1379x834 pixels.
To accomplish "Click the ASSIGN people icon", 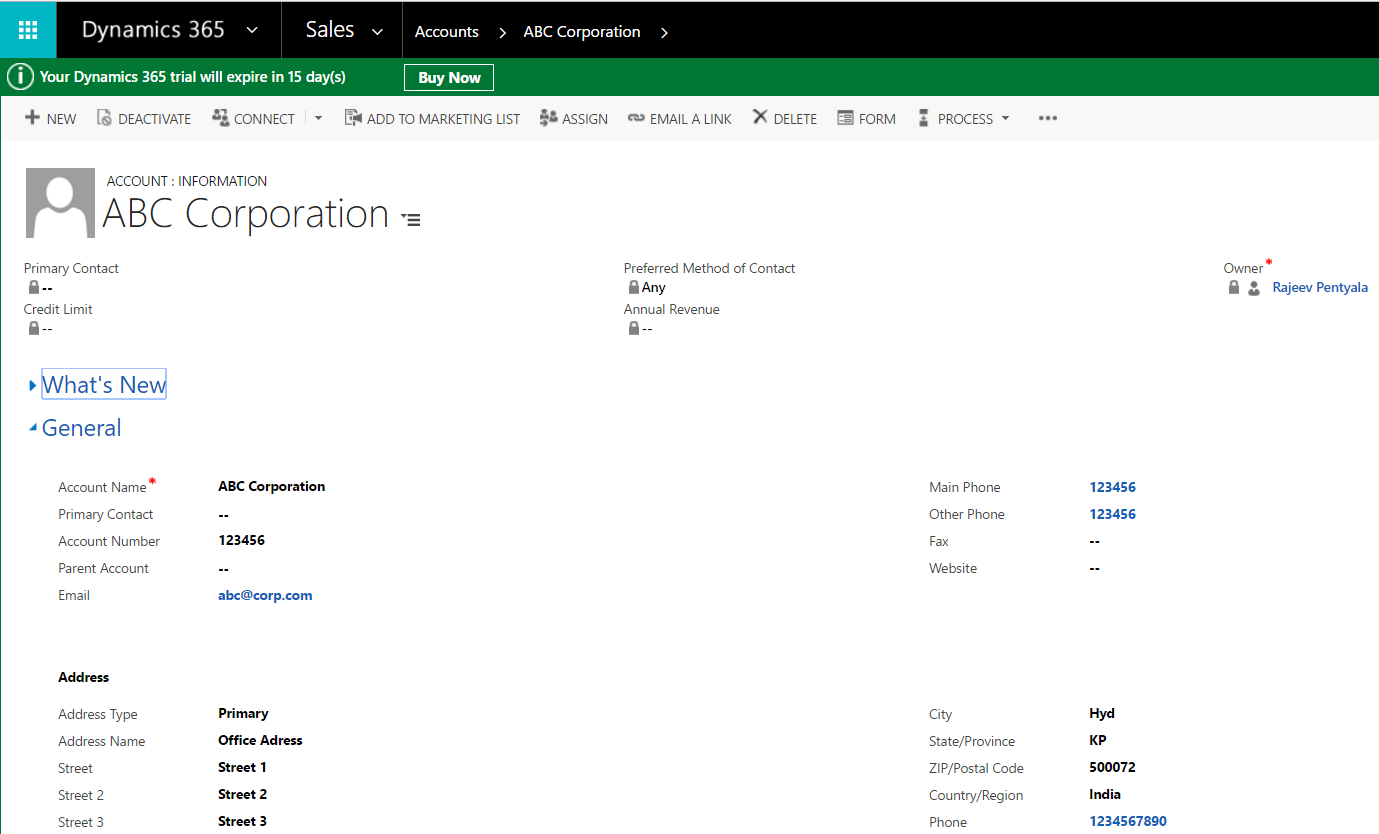I will click(548, 118).
